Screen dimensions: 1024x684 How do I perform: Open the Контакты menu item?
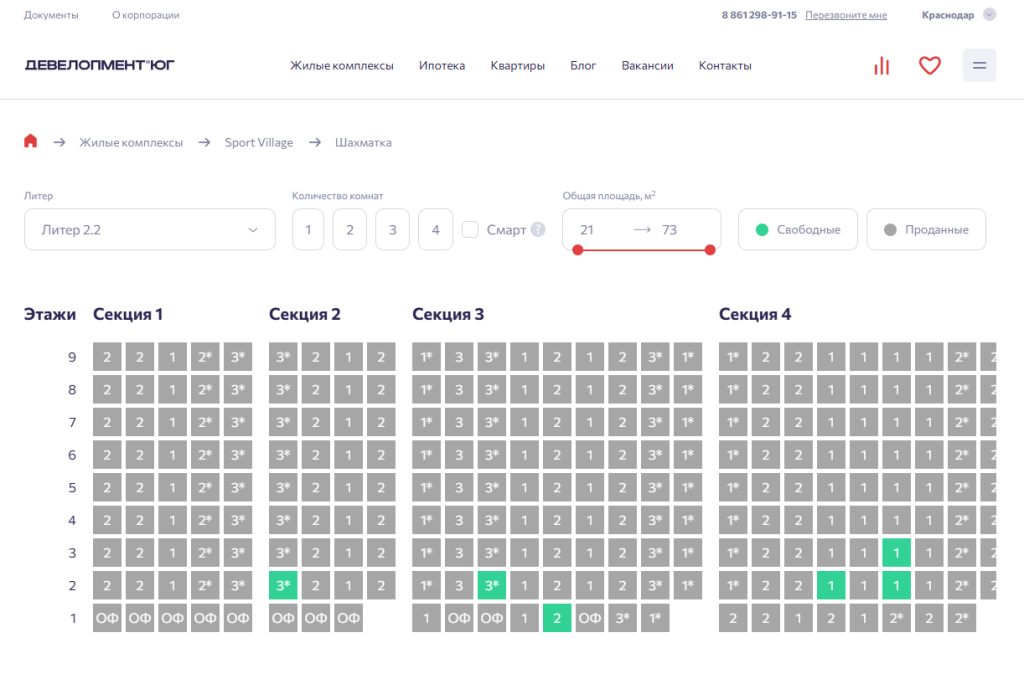click(725, 65)
